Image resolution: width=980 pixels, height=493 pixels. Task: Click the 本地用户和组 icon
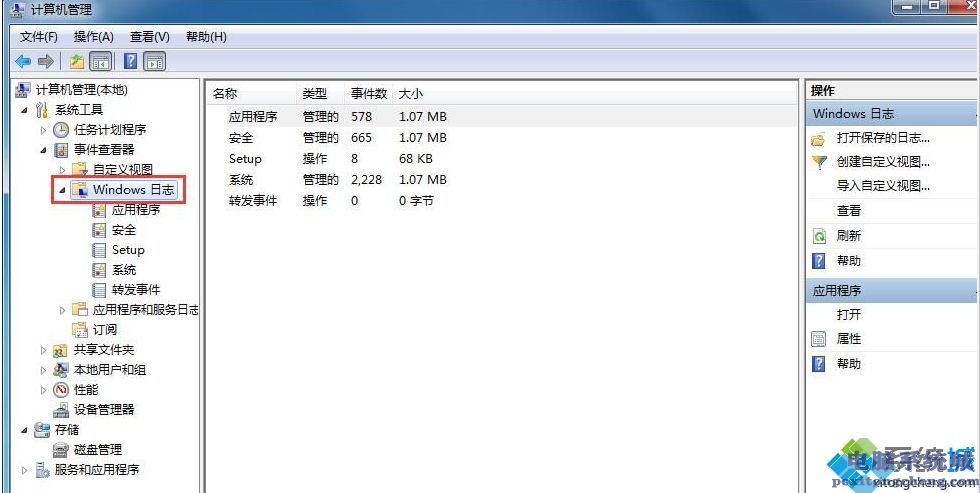pyautogui.click(x=61, y=370)
